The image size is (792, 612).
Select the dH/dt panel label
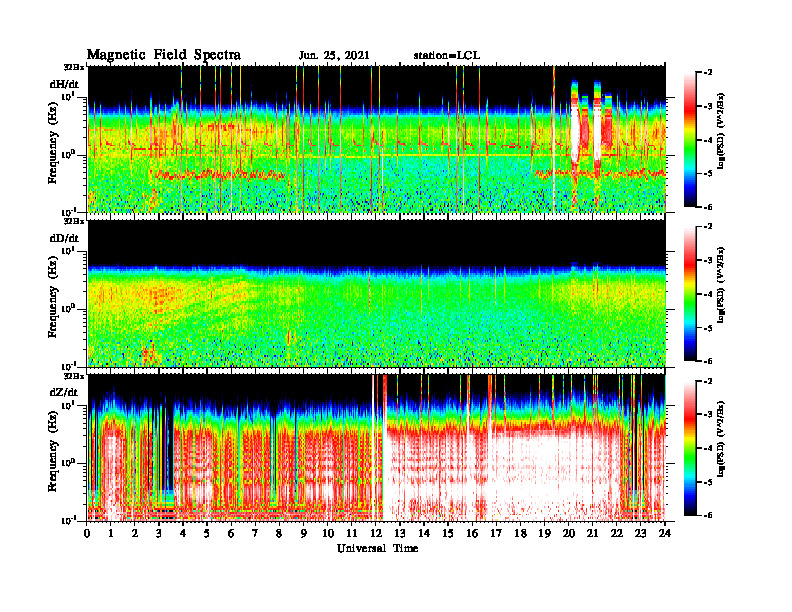(x=64, y=84)
